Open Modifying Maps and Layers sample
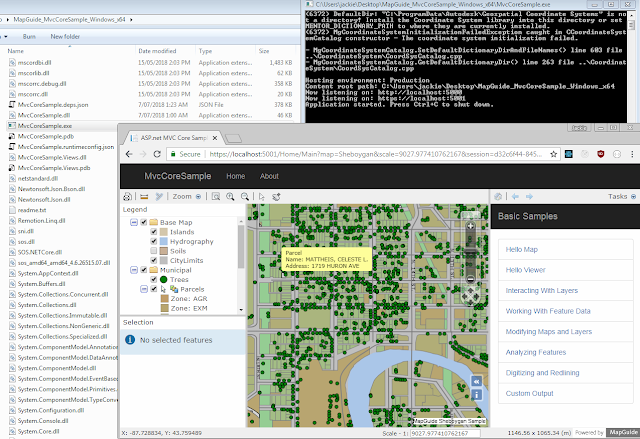Screen dimensions: 640x439 tap(549, 332)
